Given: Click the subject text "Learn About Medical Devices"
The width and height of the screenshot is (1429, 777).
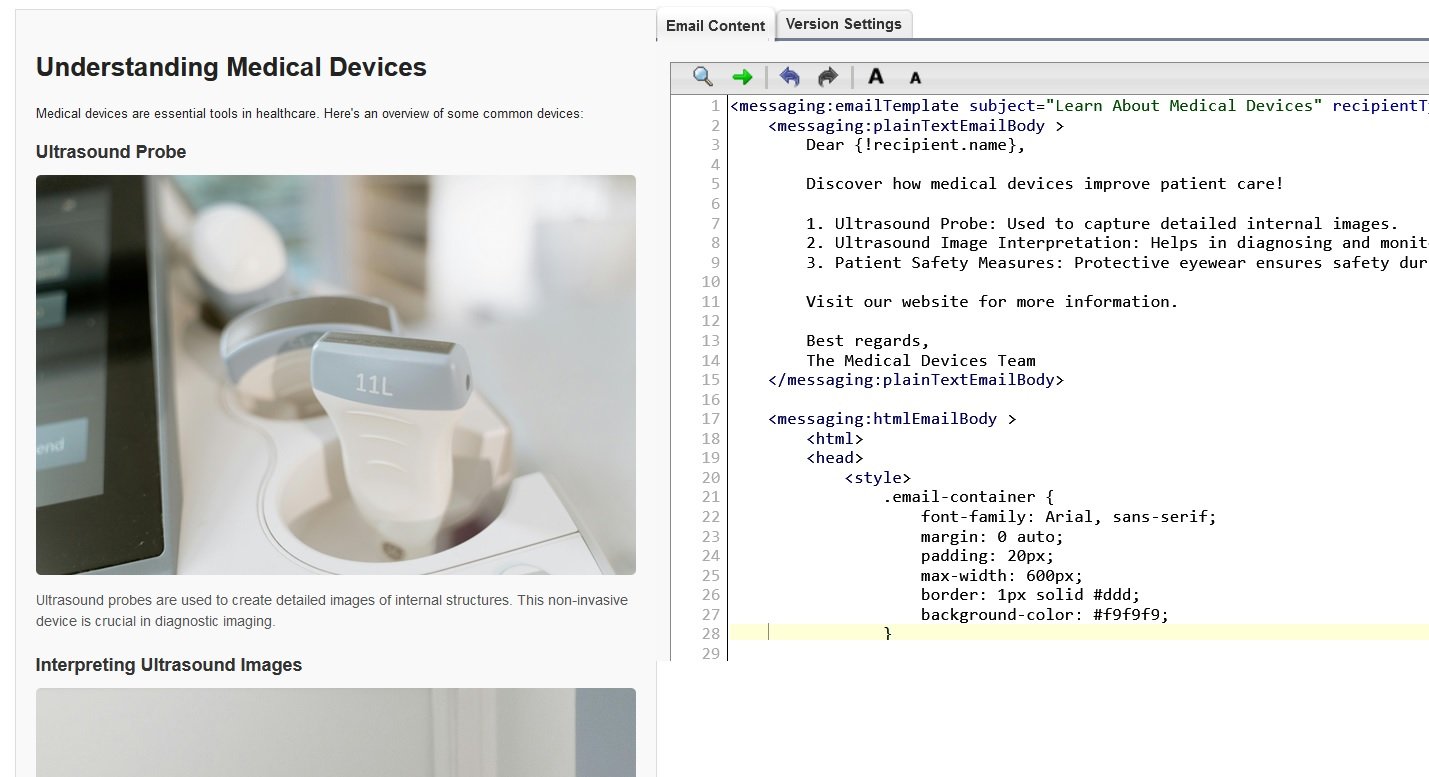Looking at the screenshot, I should pyautogui.click(x=1183, y=106).
